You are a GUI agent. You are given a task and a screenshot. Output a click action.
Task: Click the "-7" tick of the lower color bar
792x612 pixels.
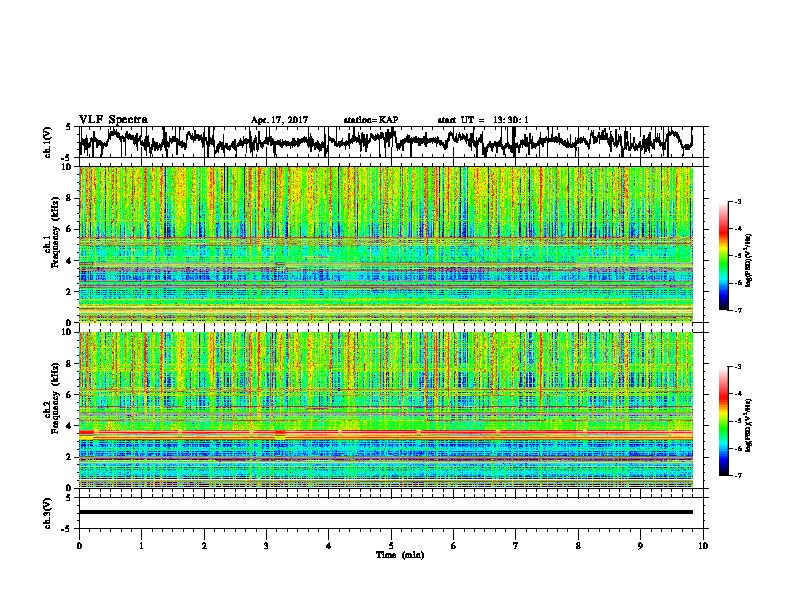pos(738,476)
